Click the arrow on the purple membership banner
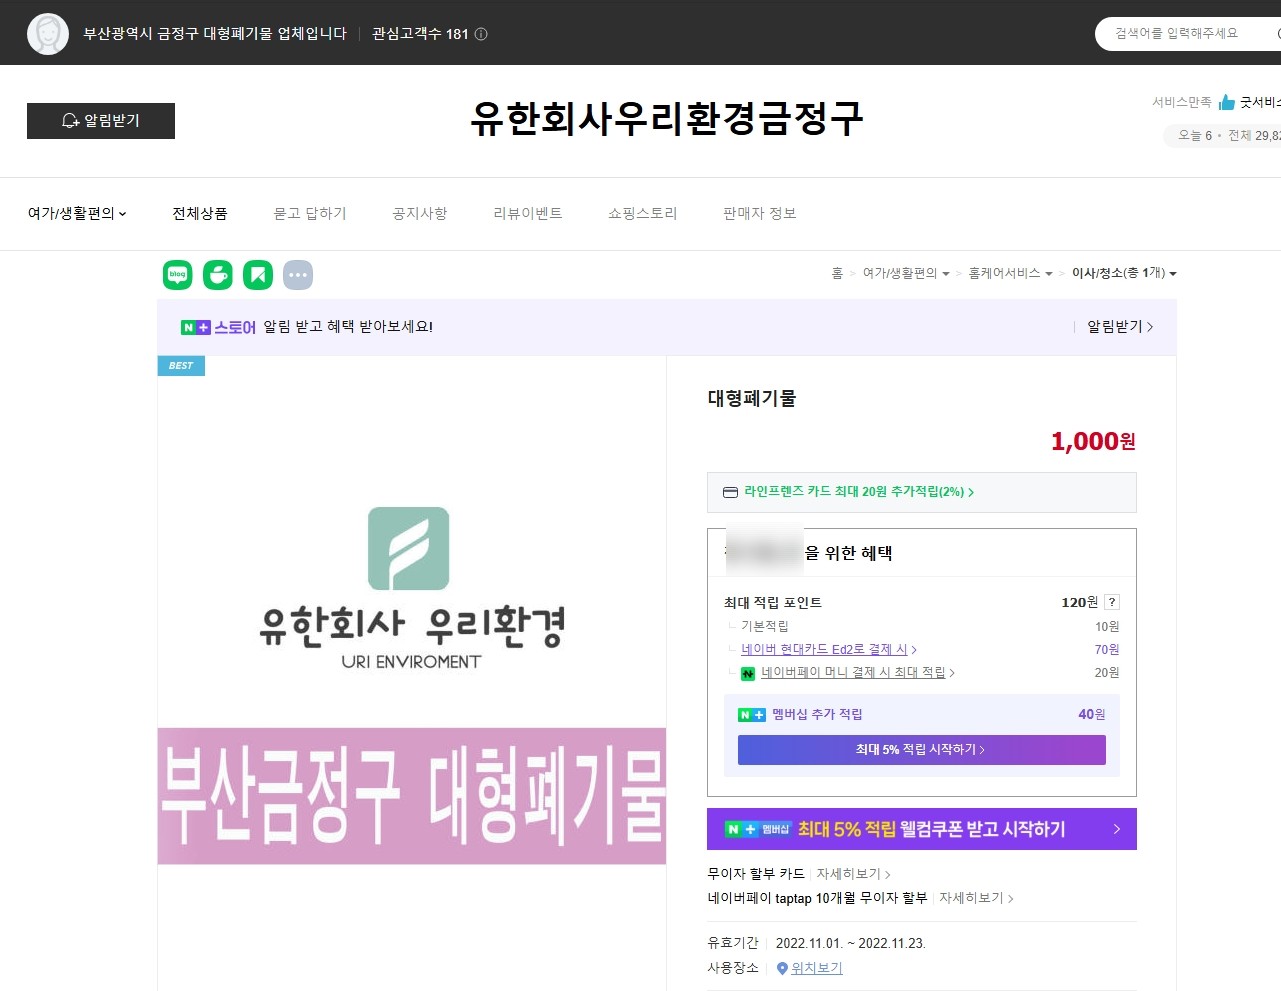The image size is (1281, 991). click(x=1117, y=829)
